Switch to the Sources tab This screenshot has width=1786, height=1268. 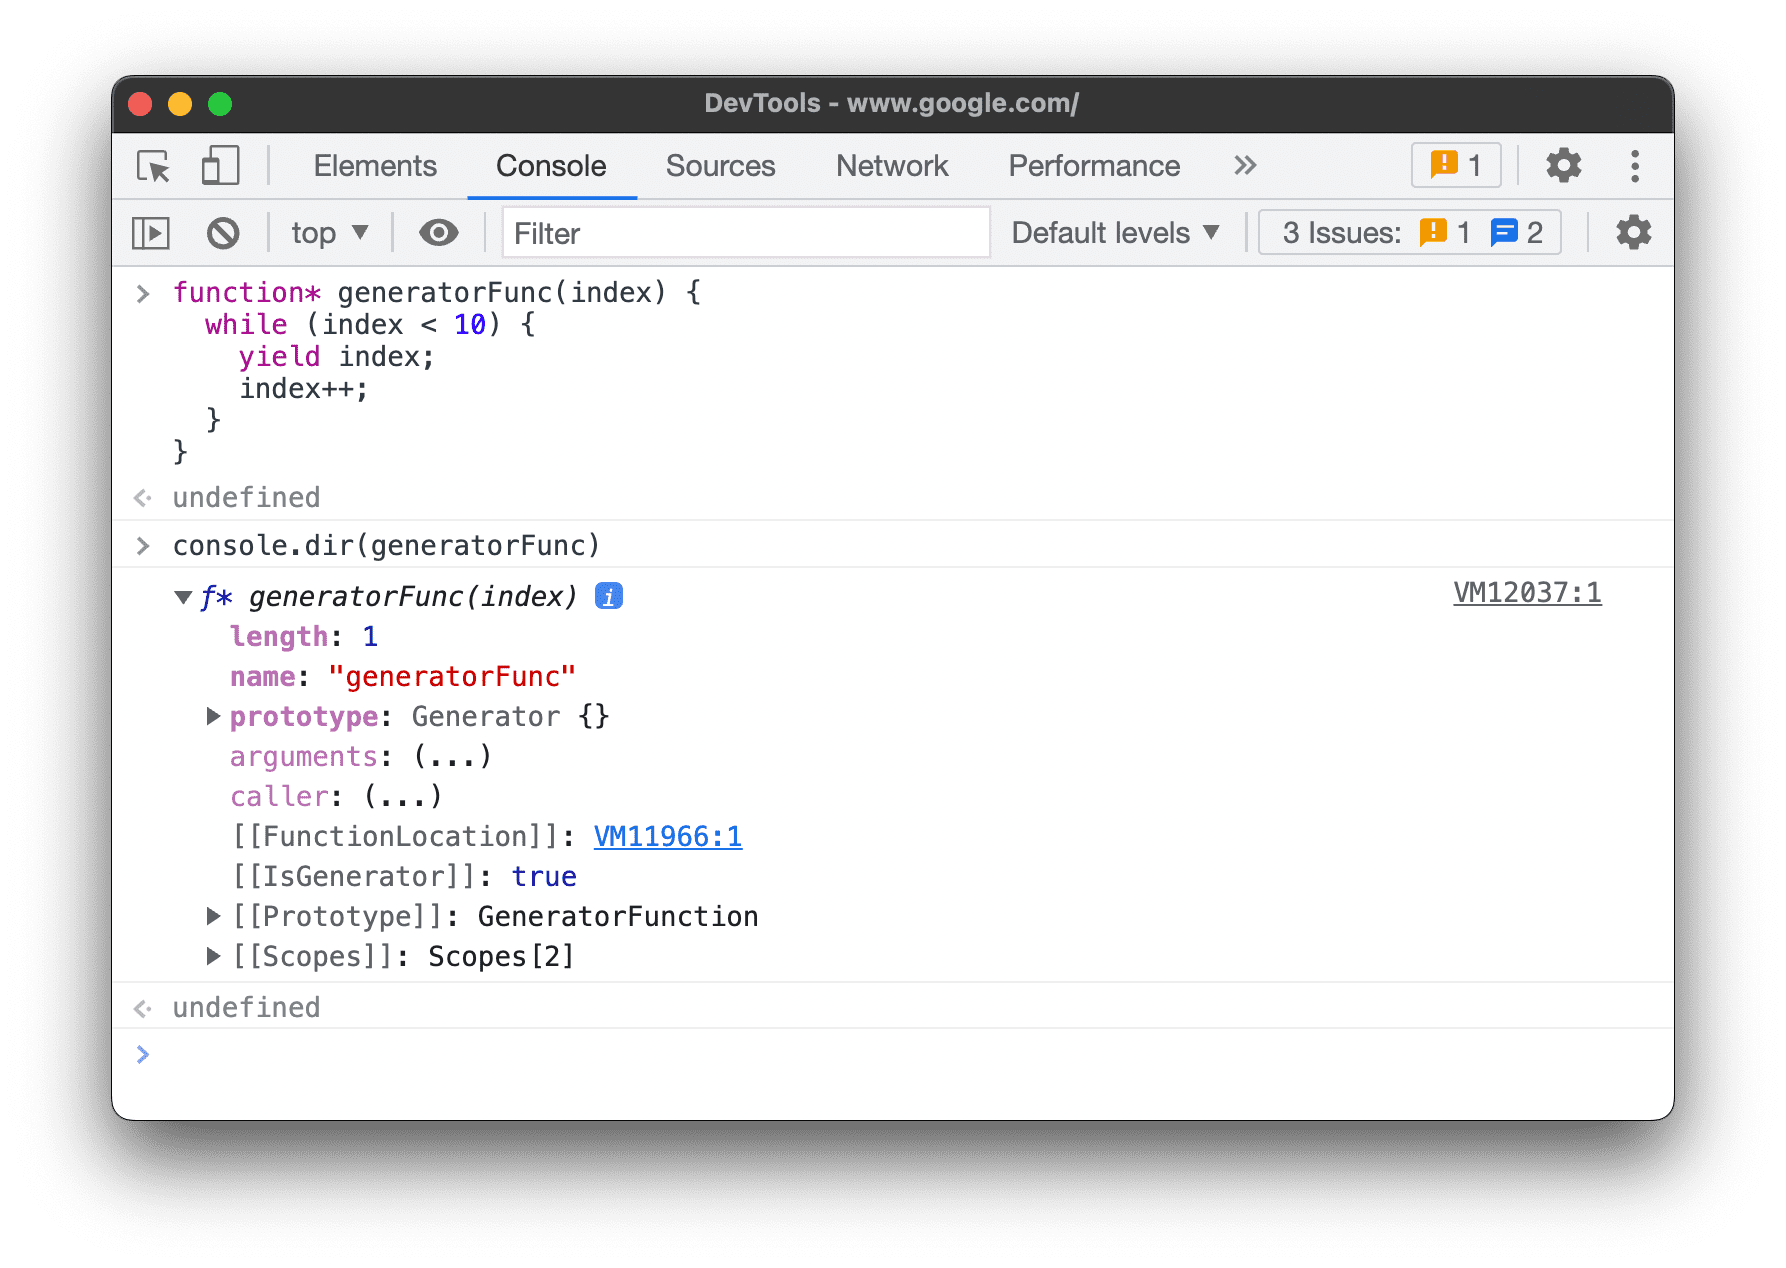pyautogui.click(x=720, y=166)
